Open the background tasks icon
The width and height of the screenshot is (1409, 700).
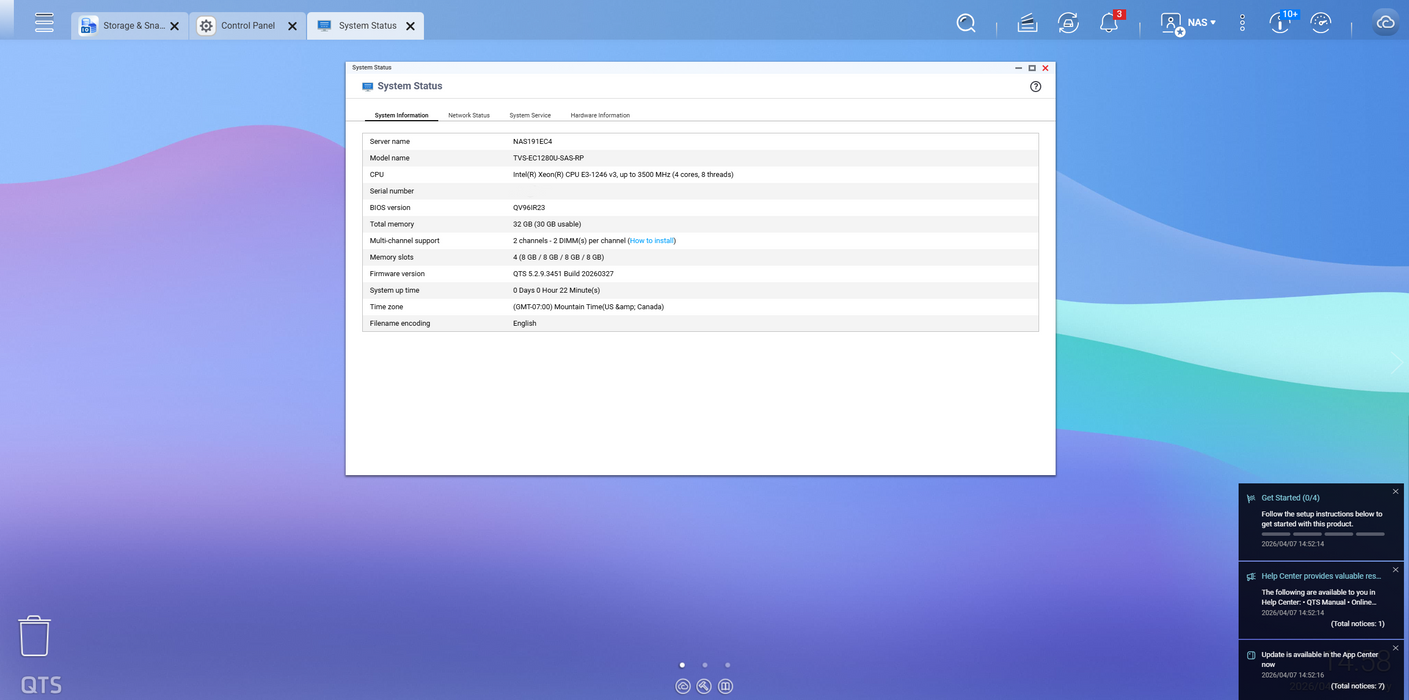(1027, 23)
